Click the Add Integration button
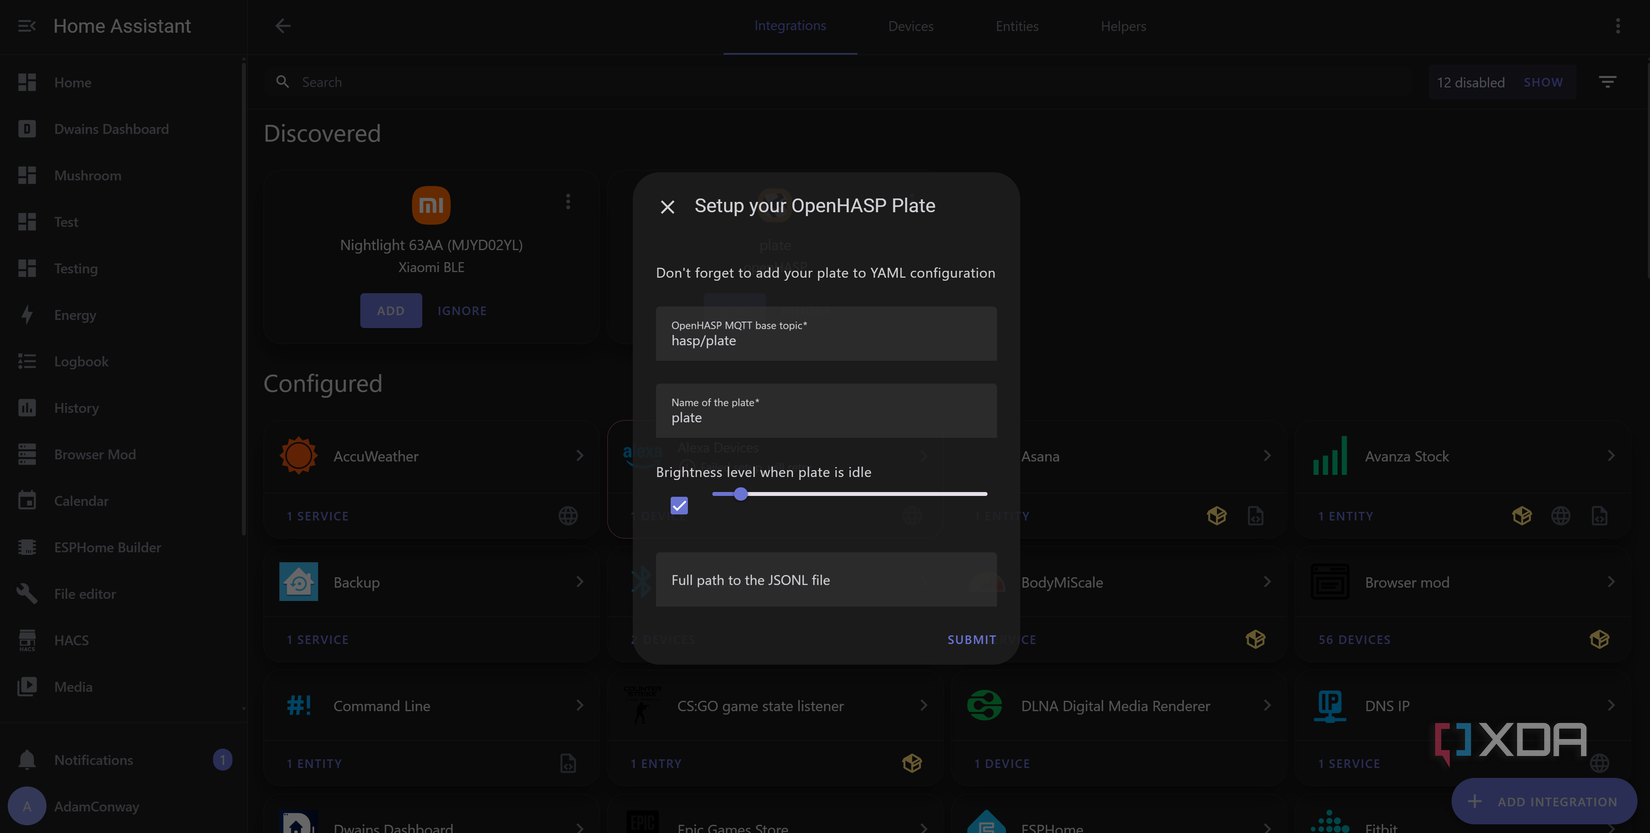Screen dimensions: 1650x833 [1544, 802]
